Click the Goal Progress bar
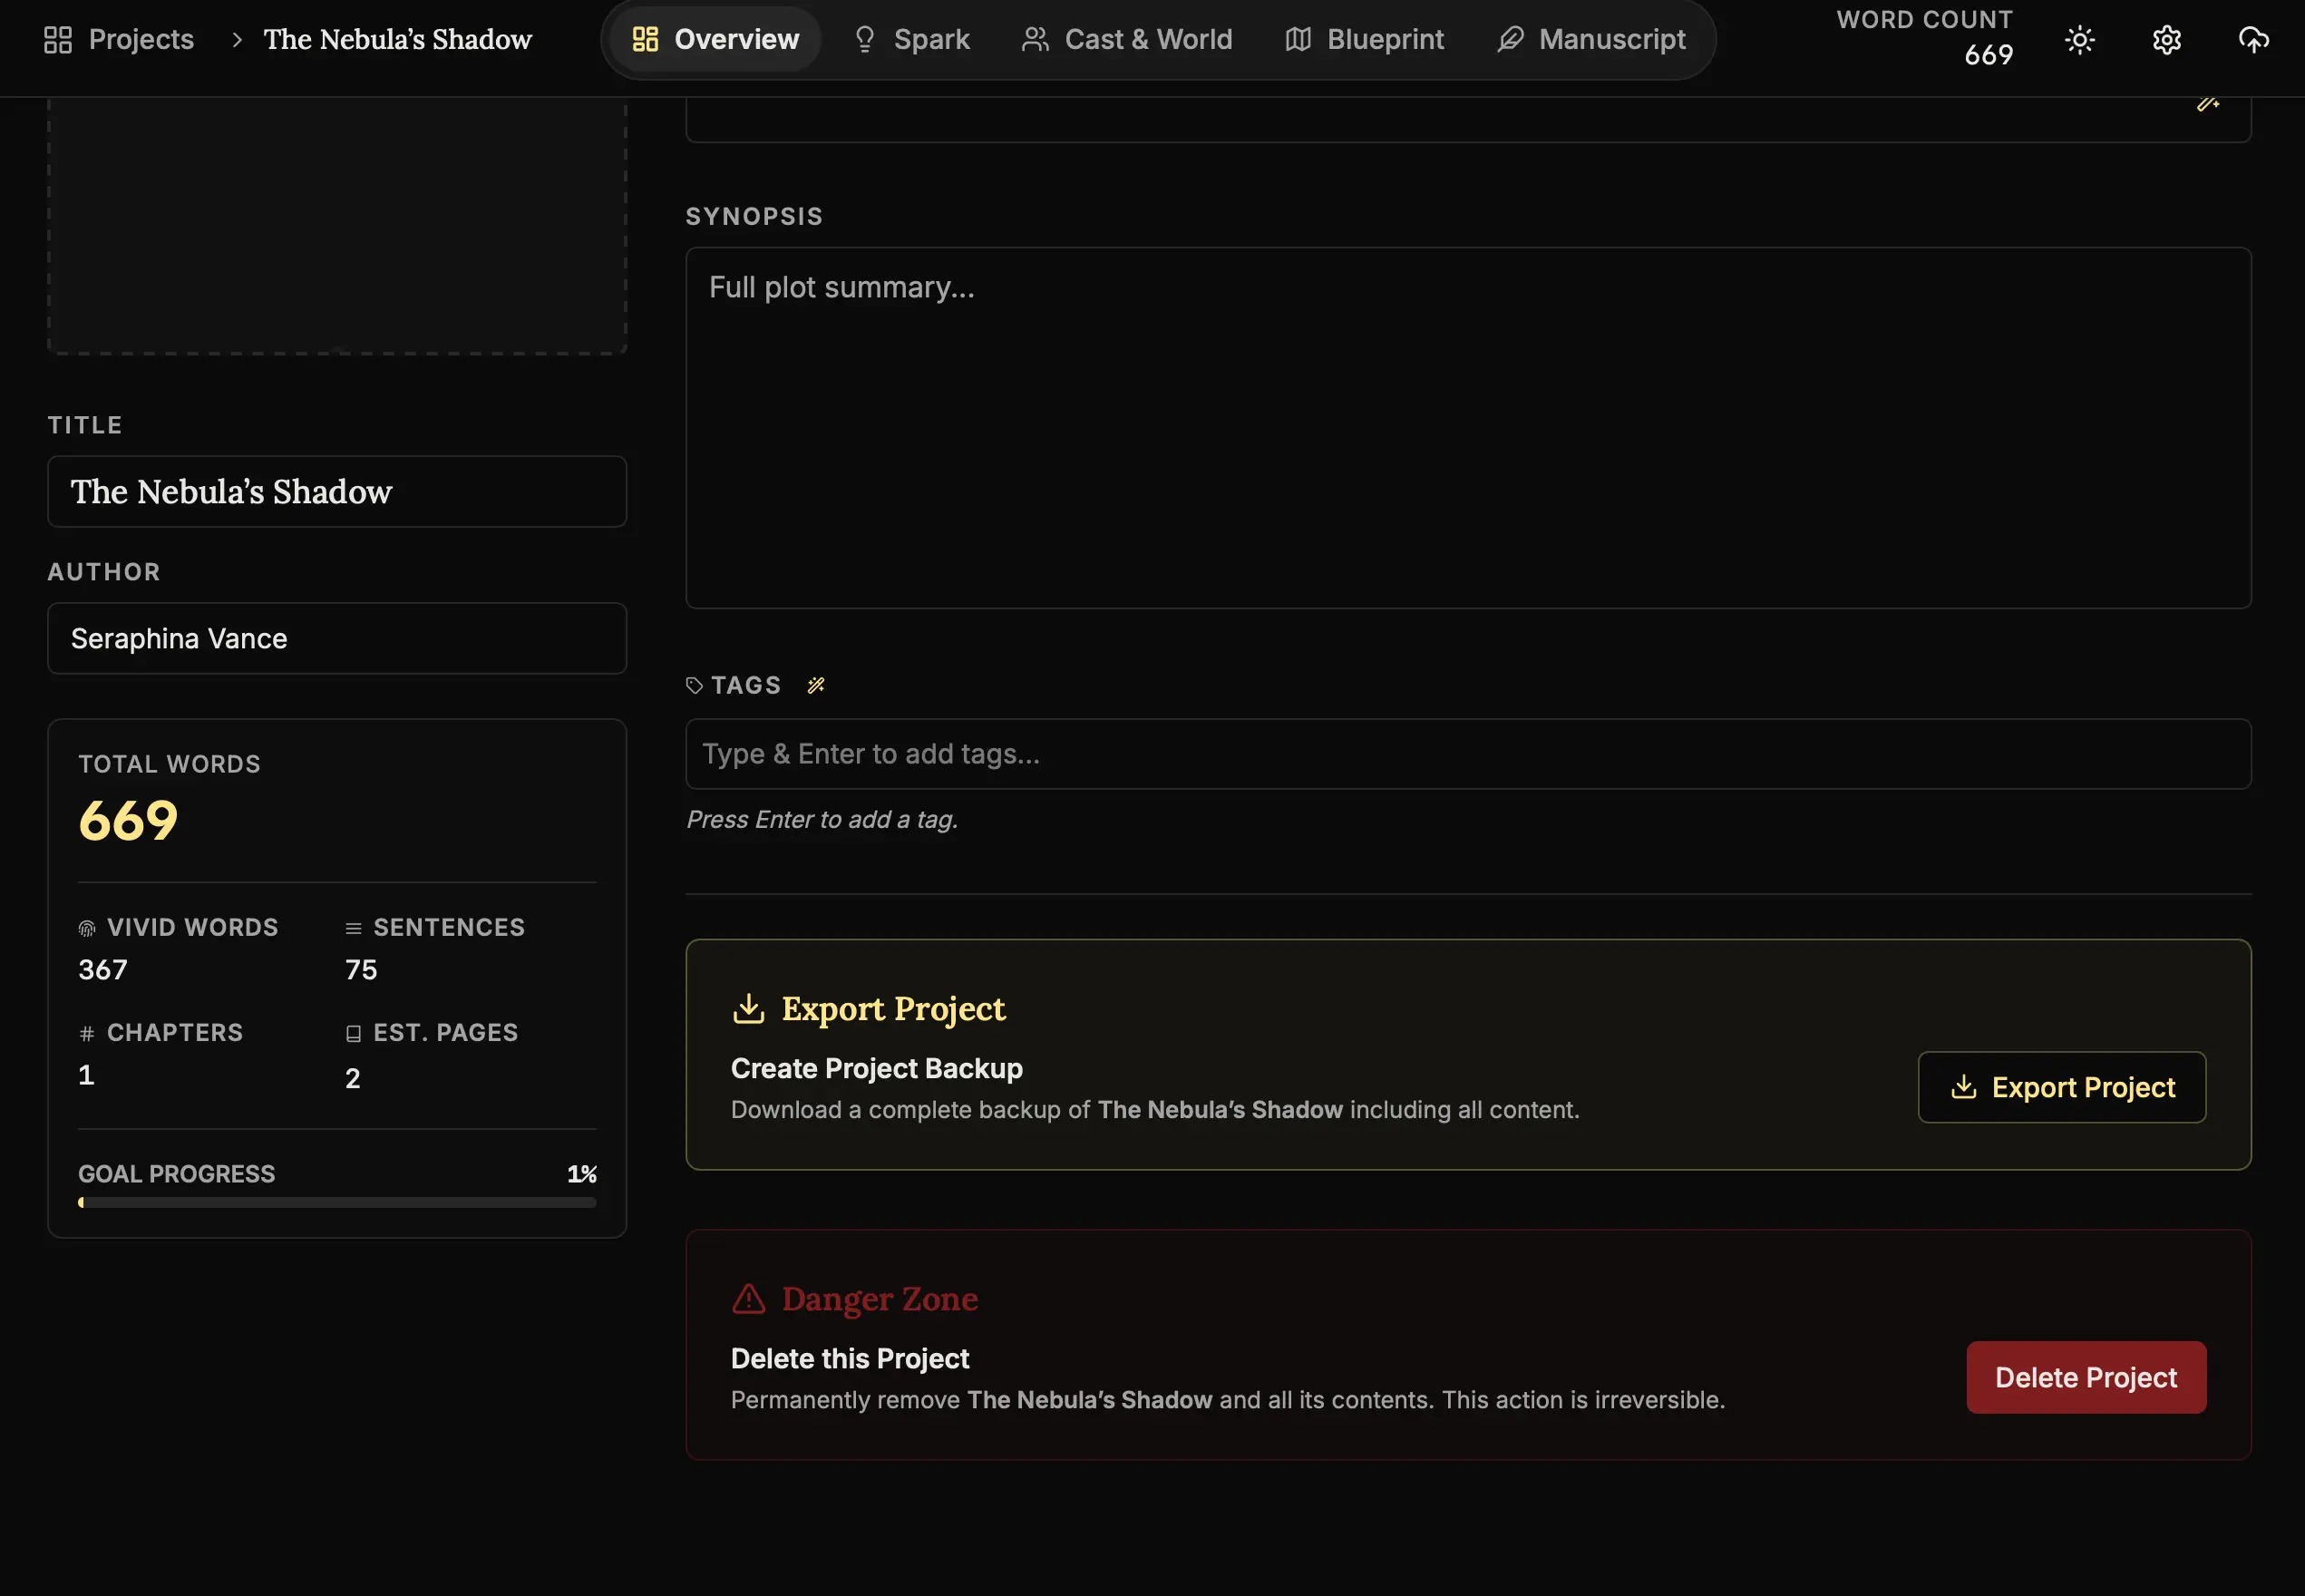 point(337,1202)
